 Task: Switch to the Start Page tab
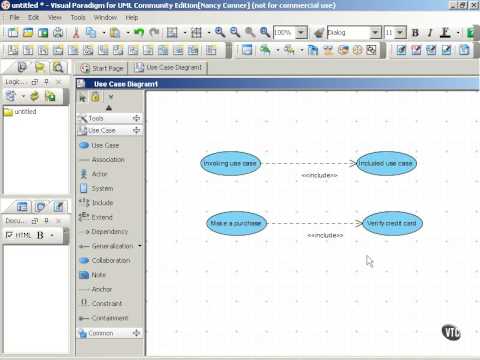click(102, 68)
